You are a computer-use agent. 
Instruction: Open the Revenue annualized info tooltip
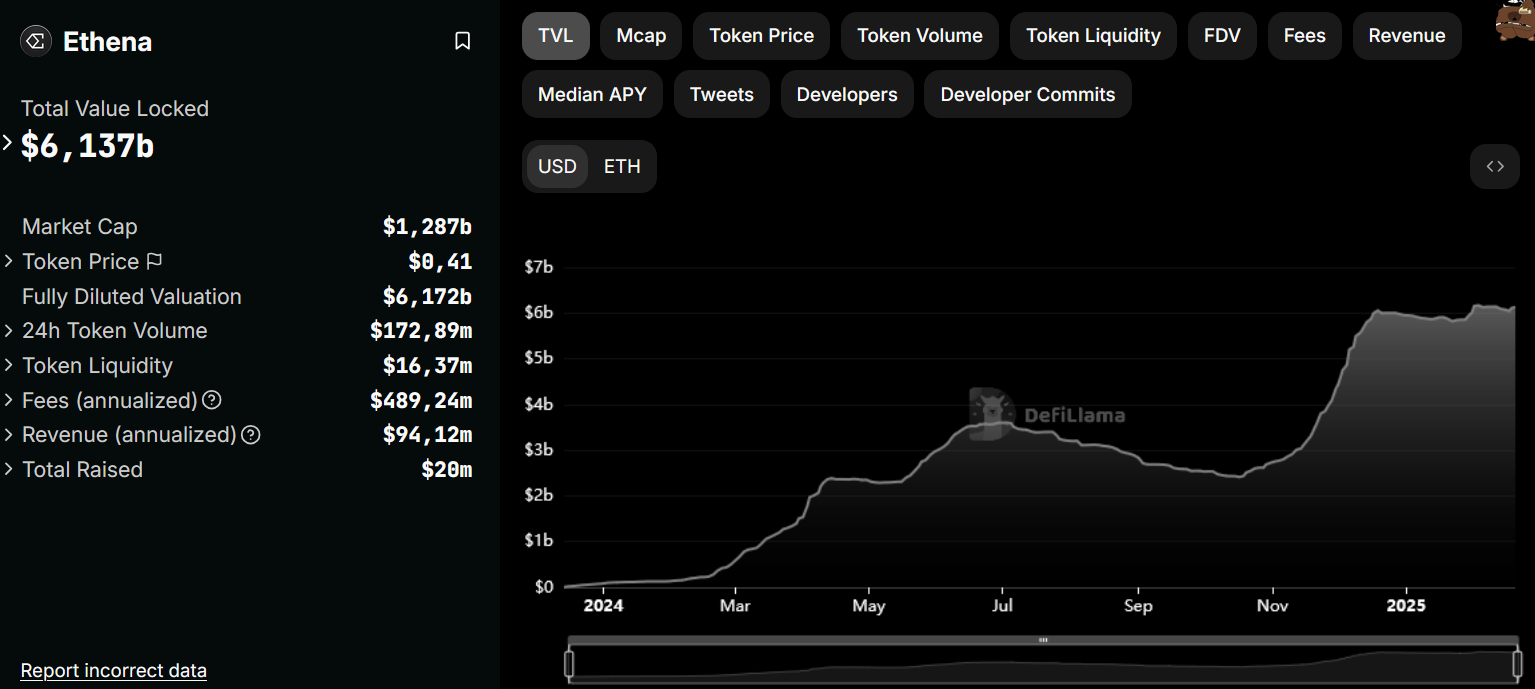251,435
